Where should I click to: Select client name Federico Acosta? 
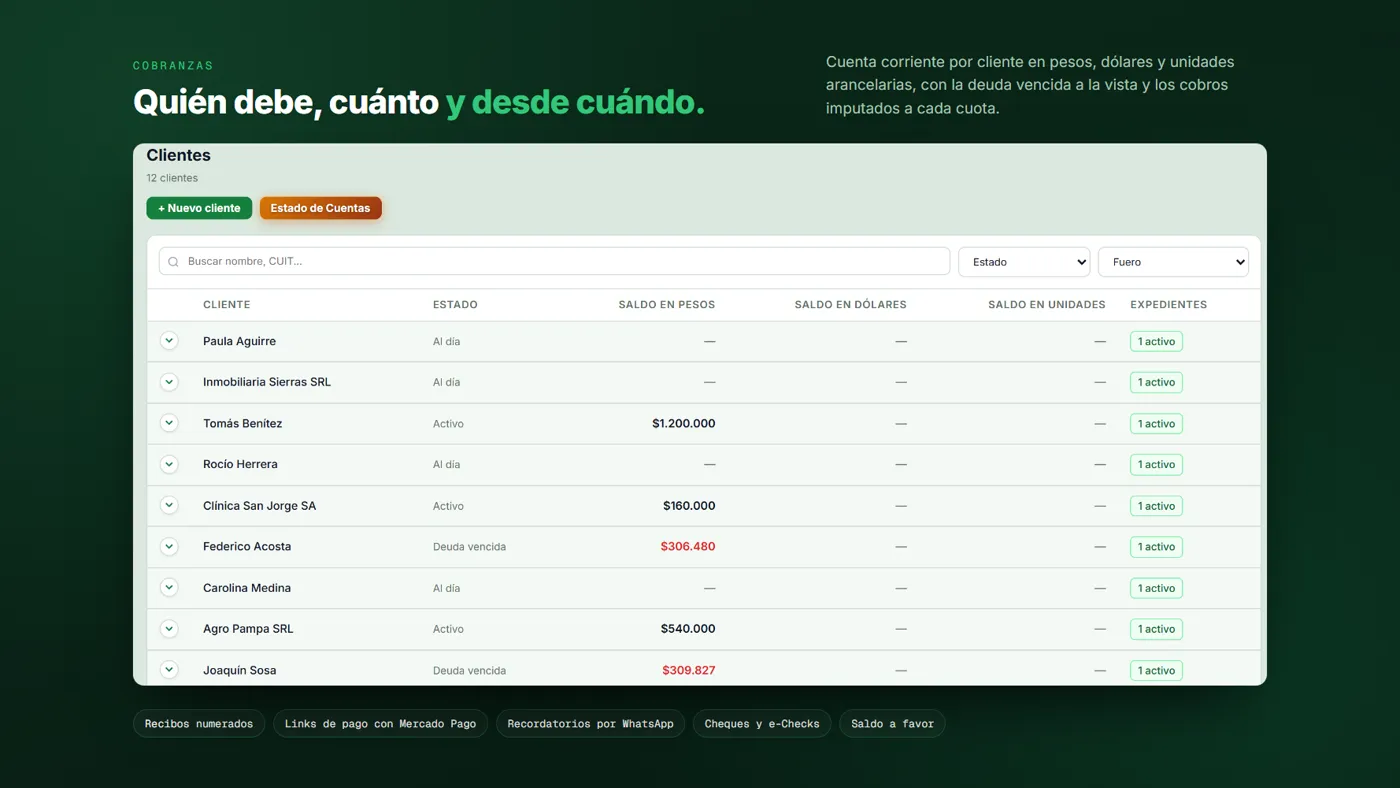247,547
